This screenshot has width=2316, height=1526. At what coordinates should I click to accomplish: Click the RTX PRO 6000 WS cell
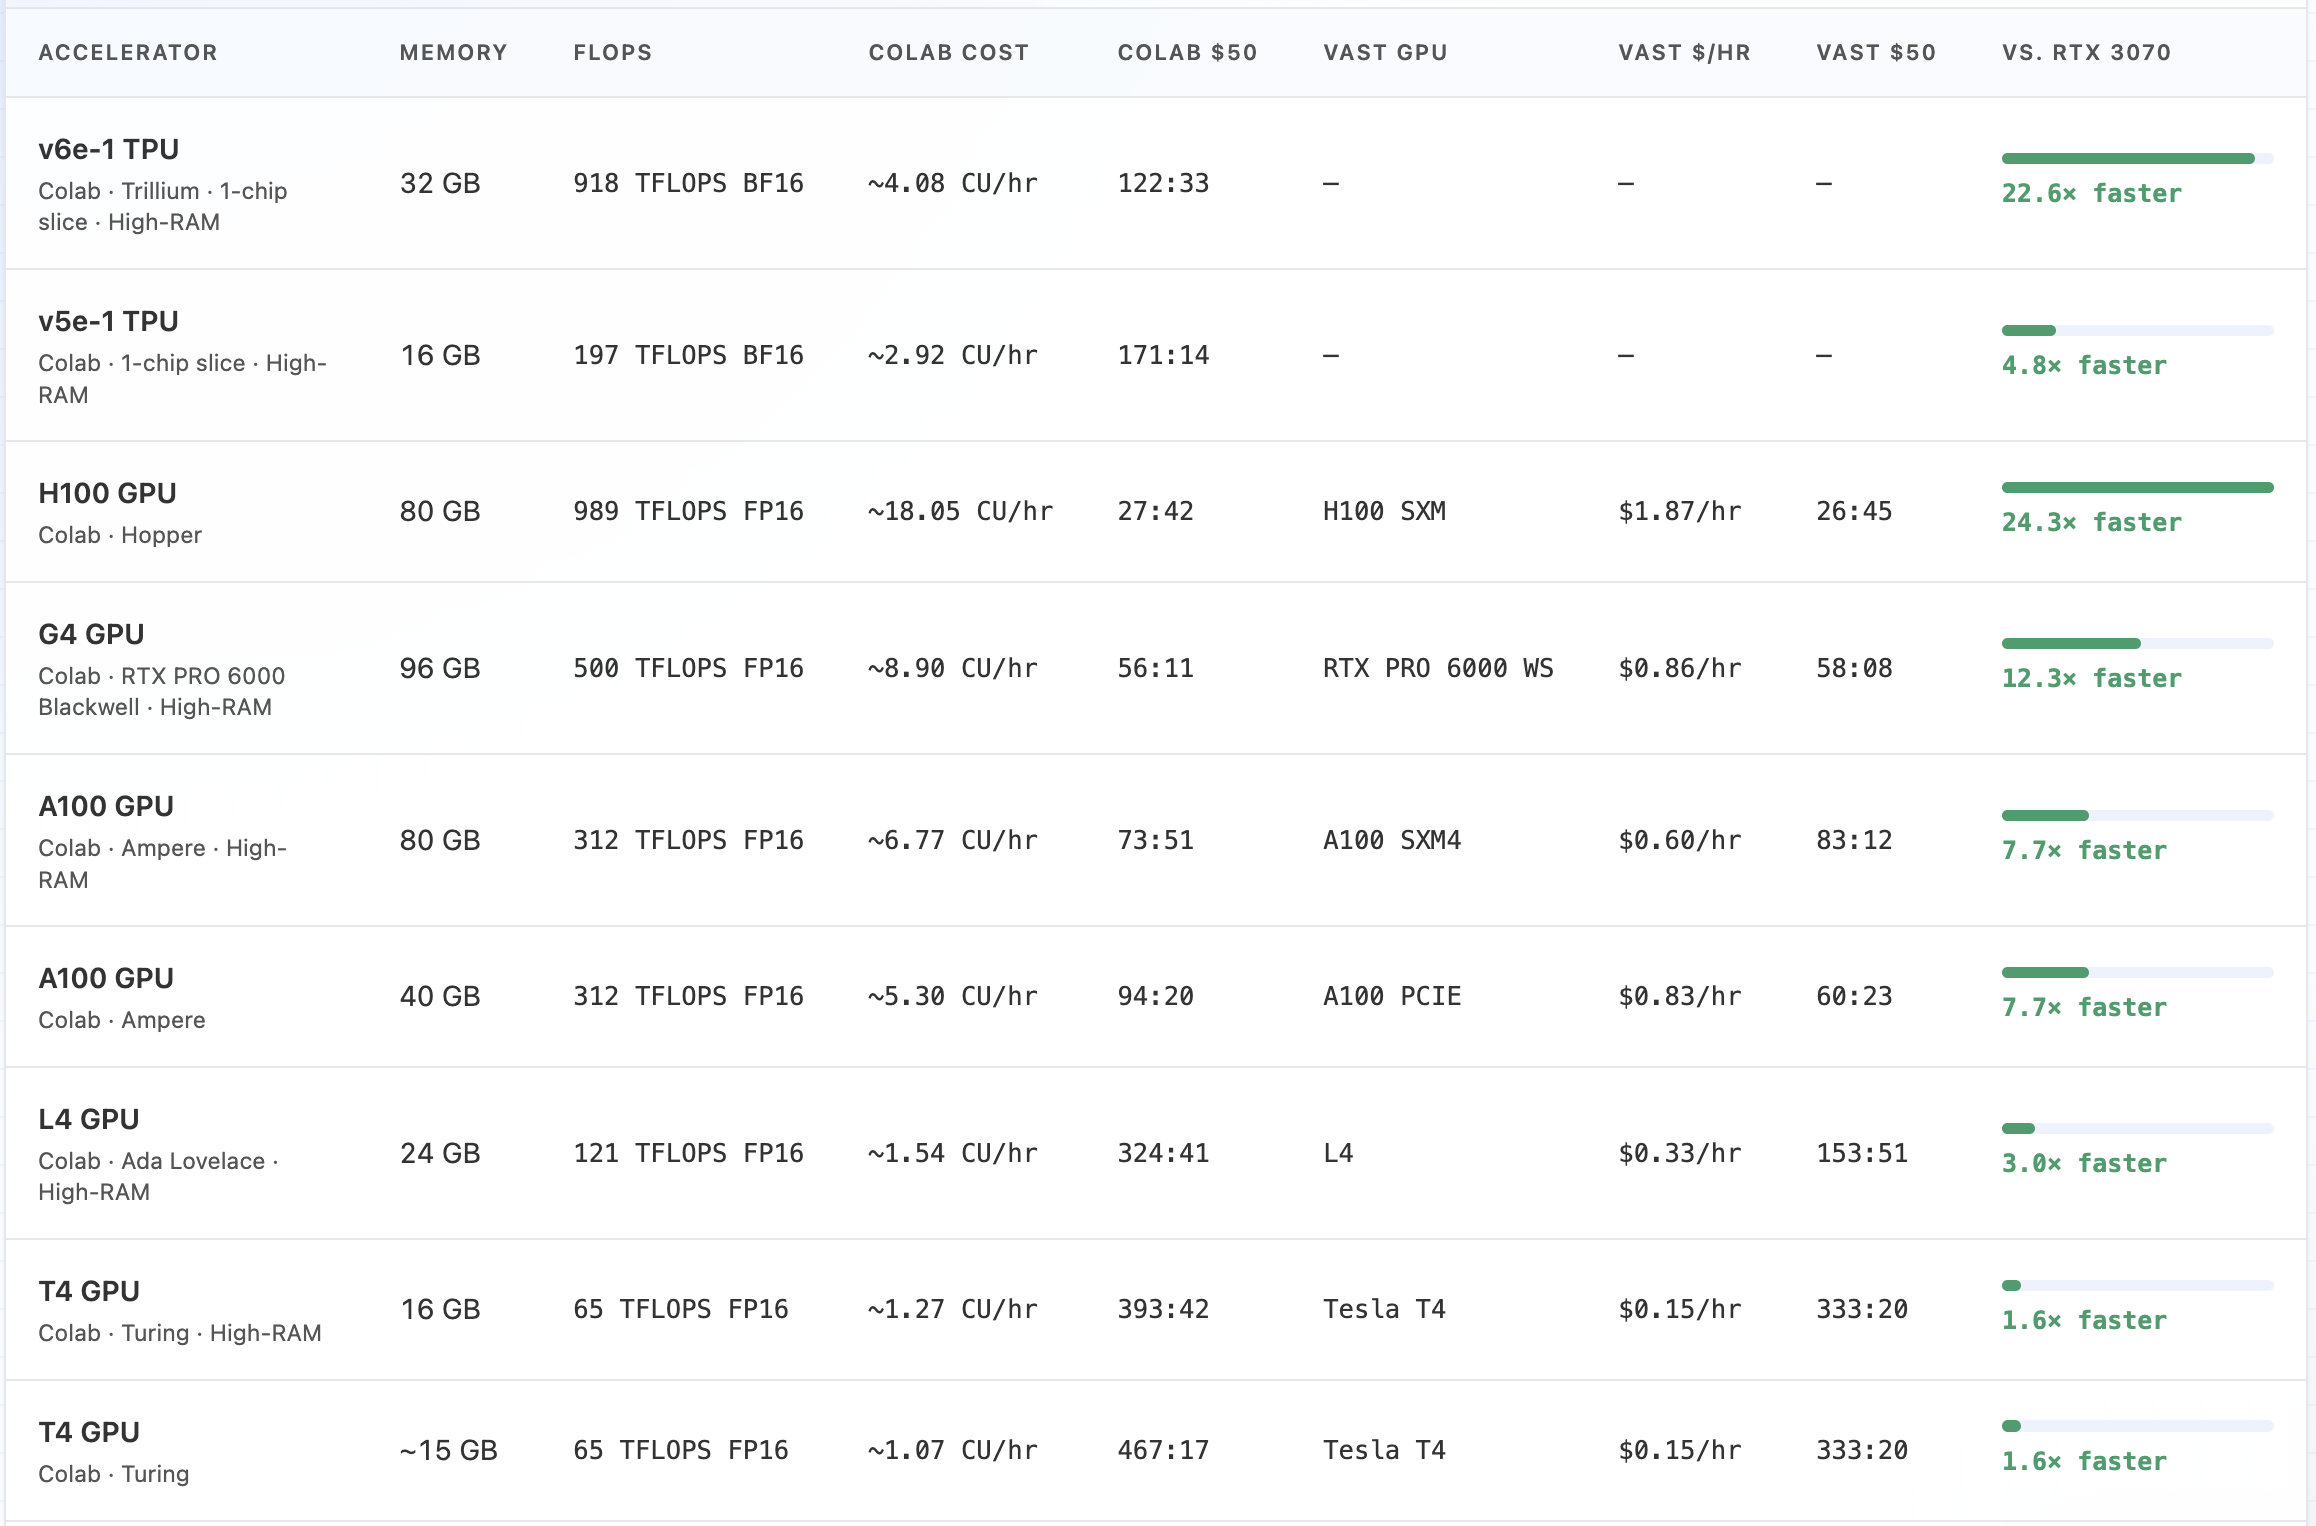point(1438,668)
